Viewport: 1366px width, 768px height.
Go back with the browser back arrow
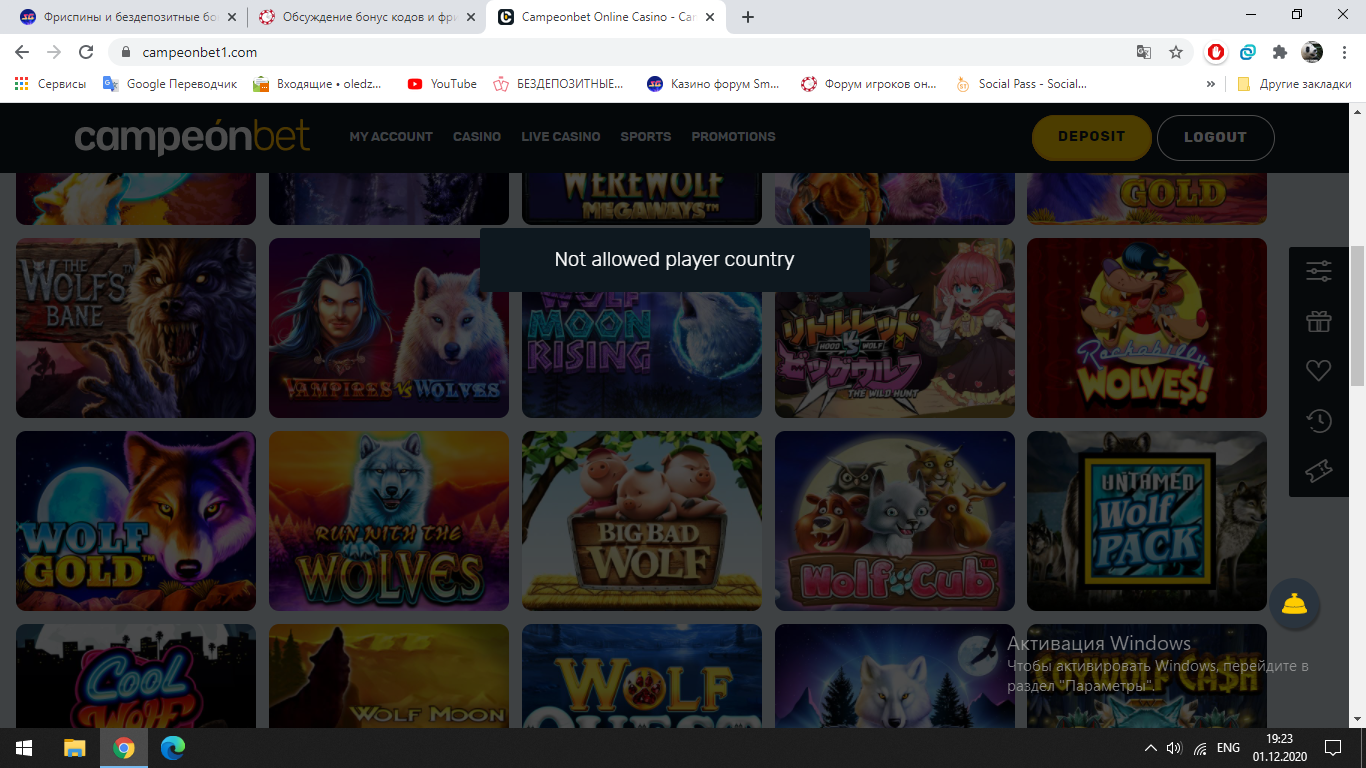[22, 52]
